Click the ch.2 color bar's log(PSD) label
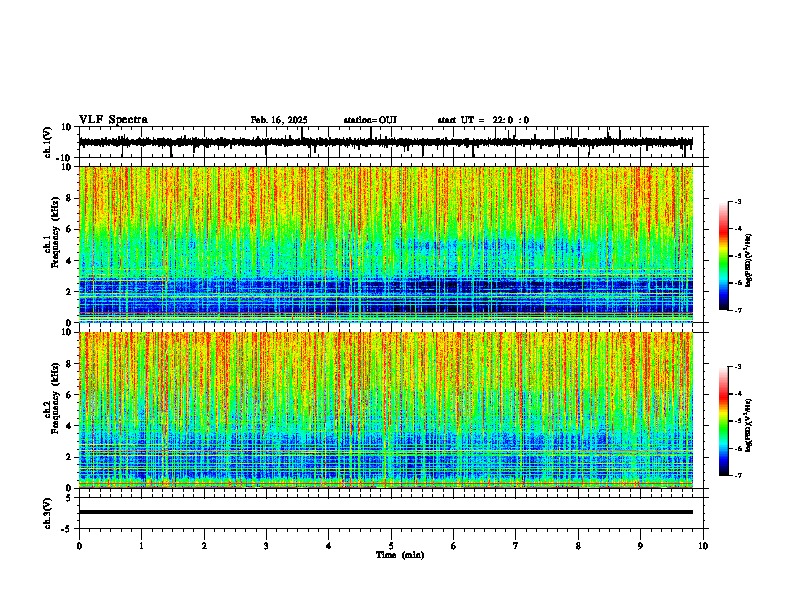This screenshot has width=792, height=612. pyautogui.click(x=748, y=425)
